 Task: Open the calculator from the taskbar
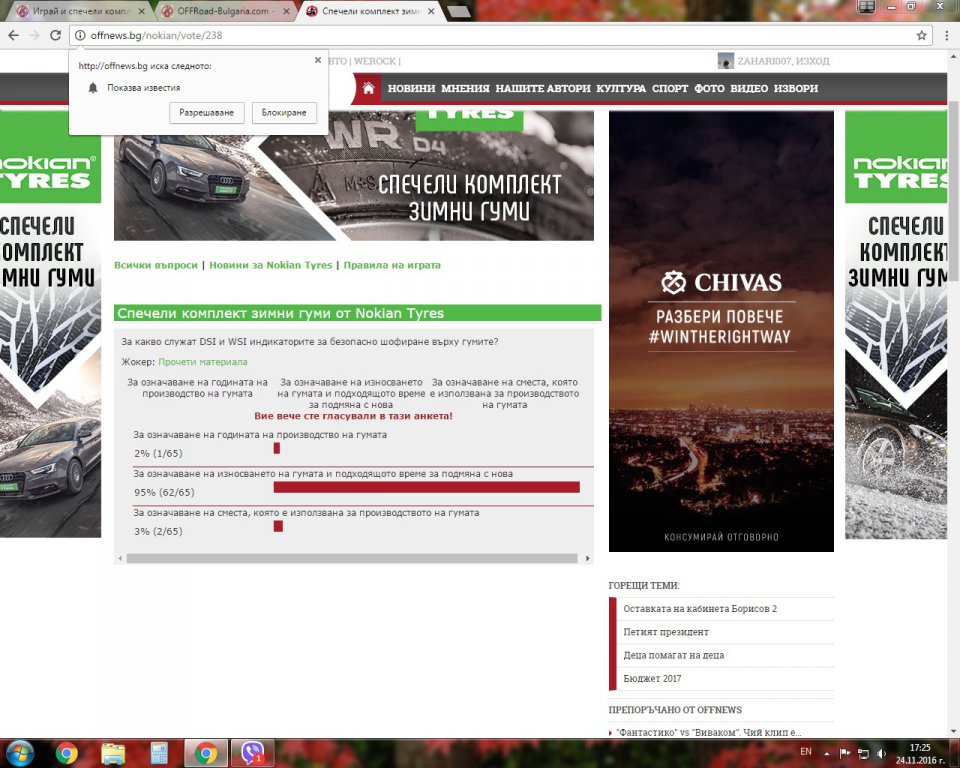pos(159,752)
